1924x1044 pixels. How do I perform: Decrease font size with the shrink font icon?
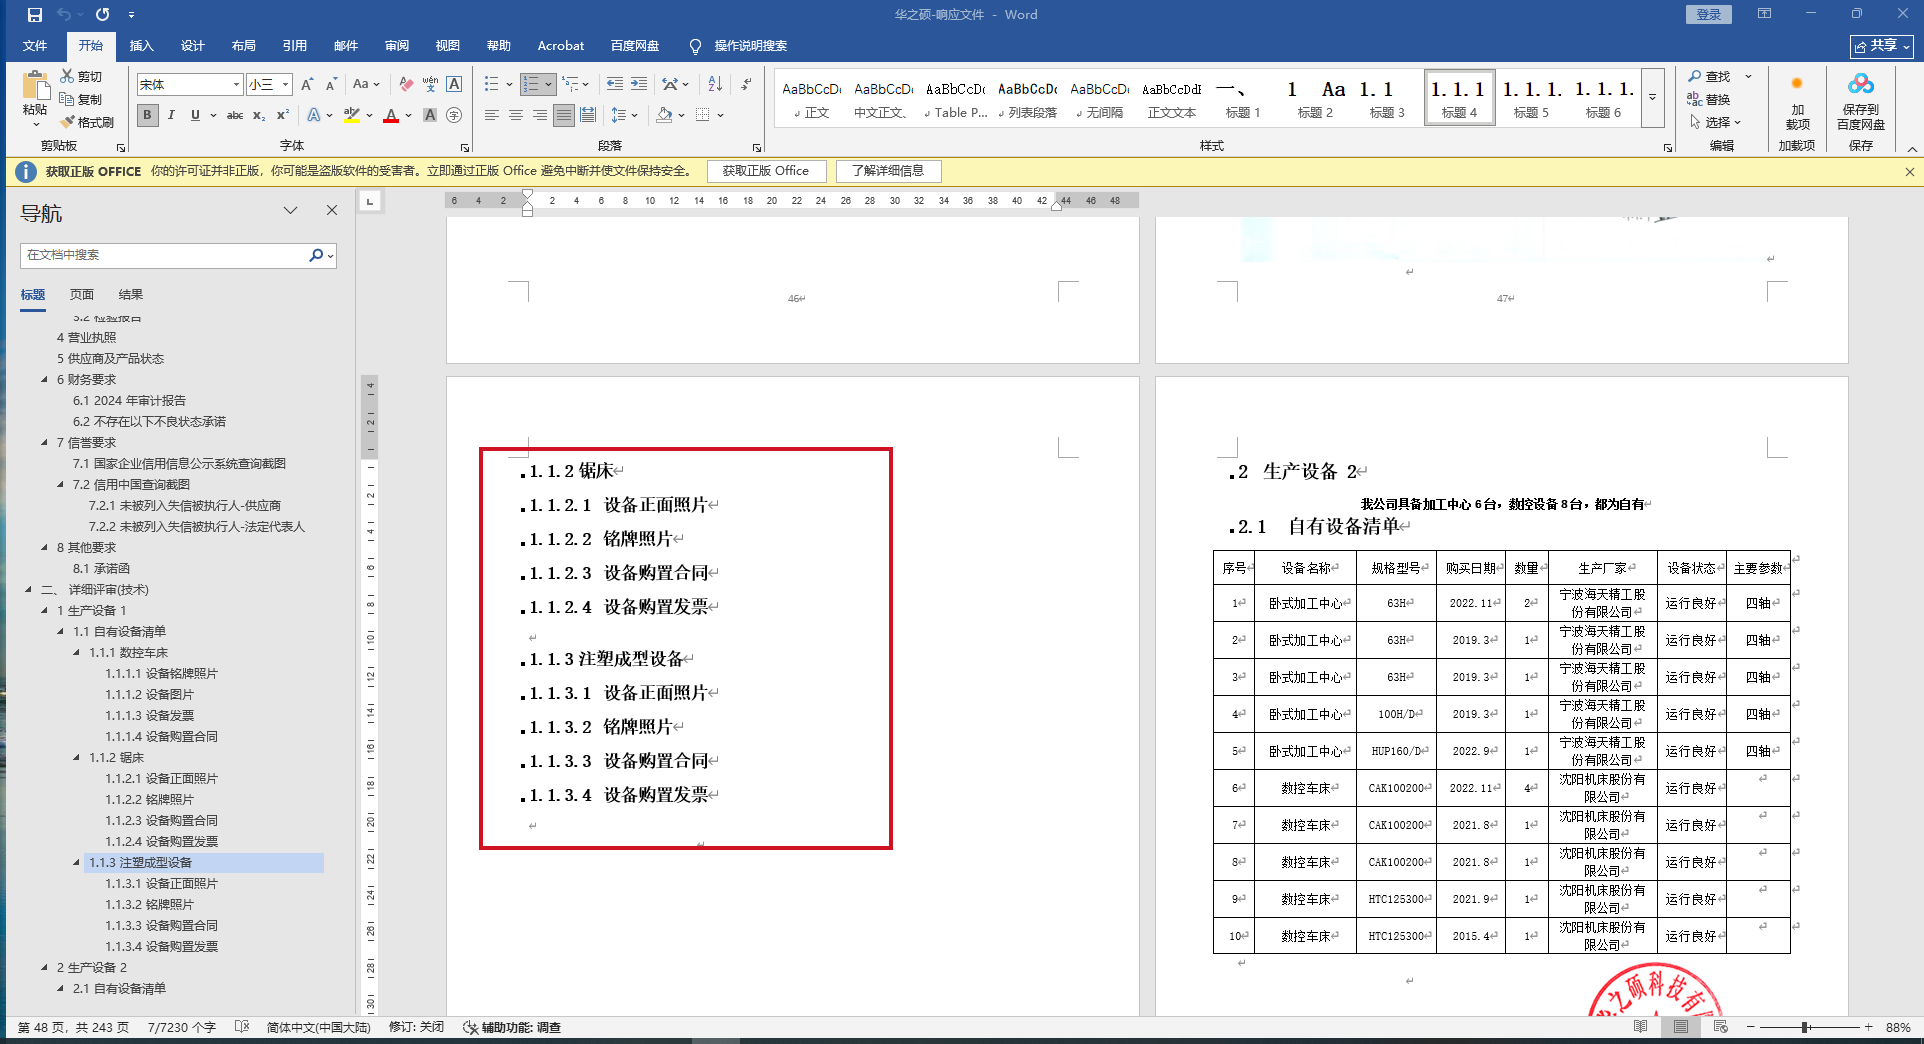point(331,84)
